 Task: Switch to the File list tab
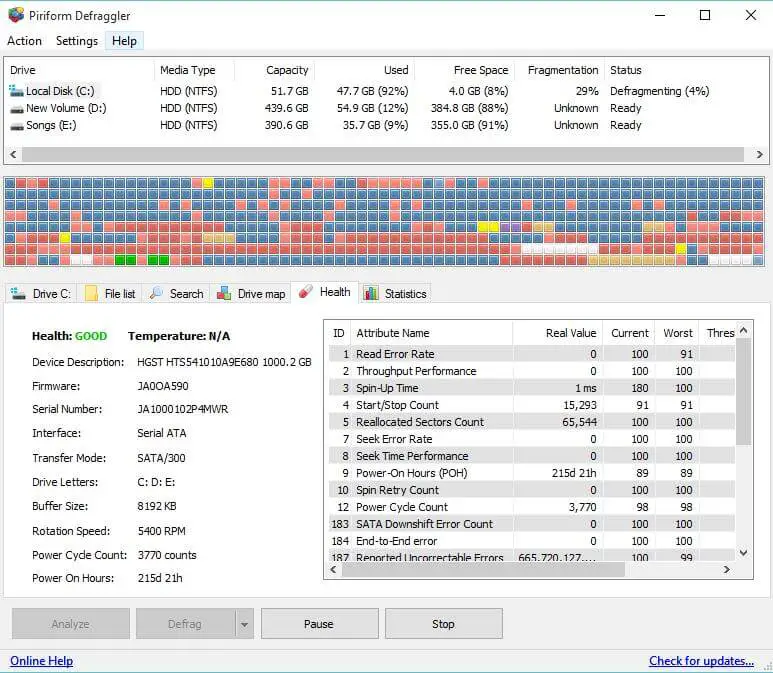pos(110,294)
